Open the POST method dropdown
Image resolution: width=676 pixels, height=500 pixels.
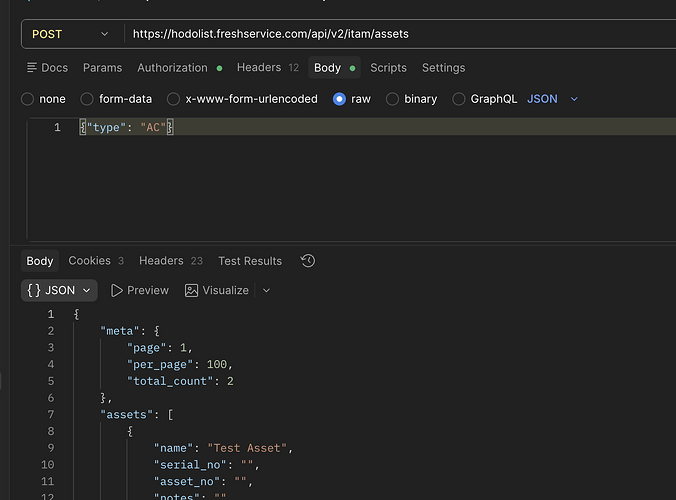pos(71,34)
